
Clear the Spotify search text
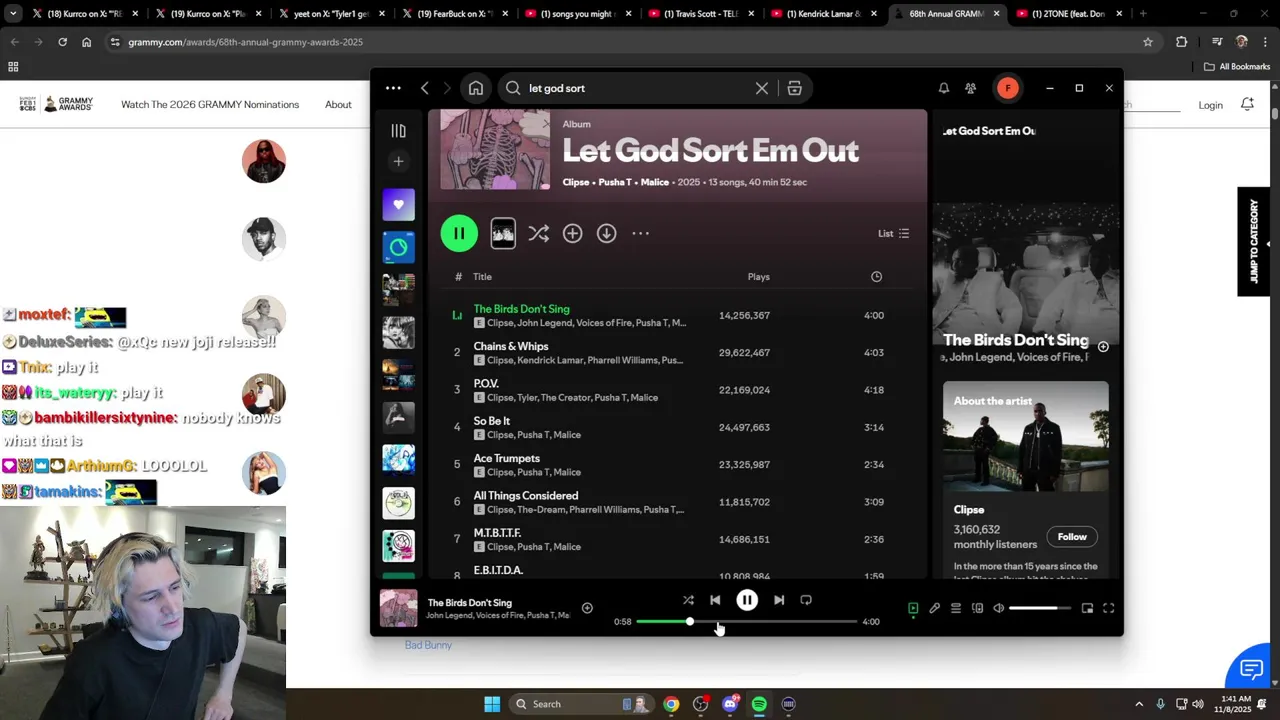pyautogui.click(x=762, y=88)
